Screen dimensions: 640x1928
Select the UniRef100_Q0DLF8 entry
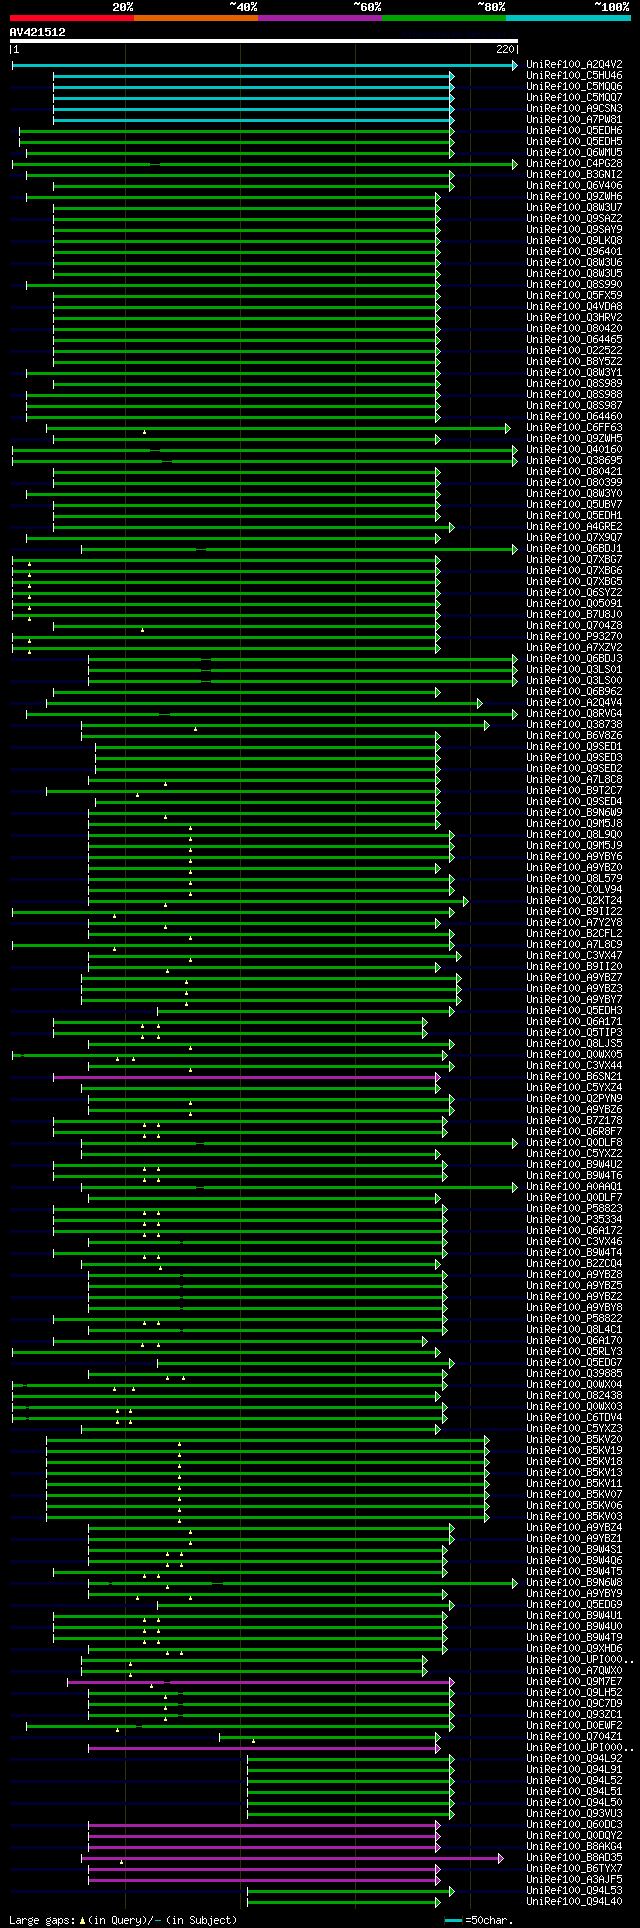pos(574,1143)
